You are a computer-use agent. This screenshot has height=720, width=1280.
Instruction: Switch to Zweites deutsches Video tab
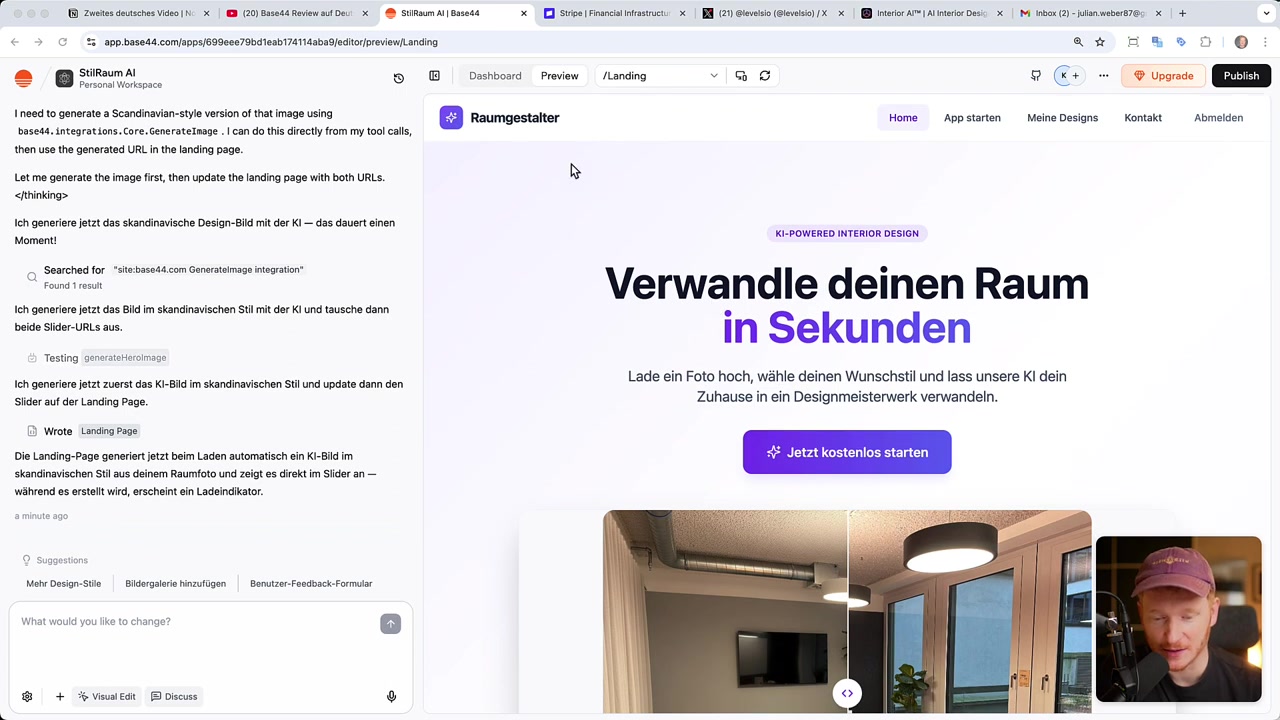point(137,13)
